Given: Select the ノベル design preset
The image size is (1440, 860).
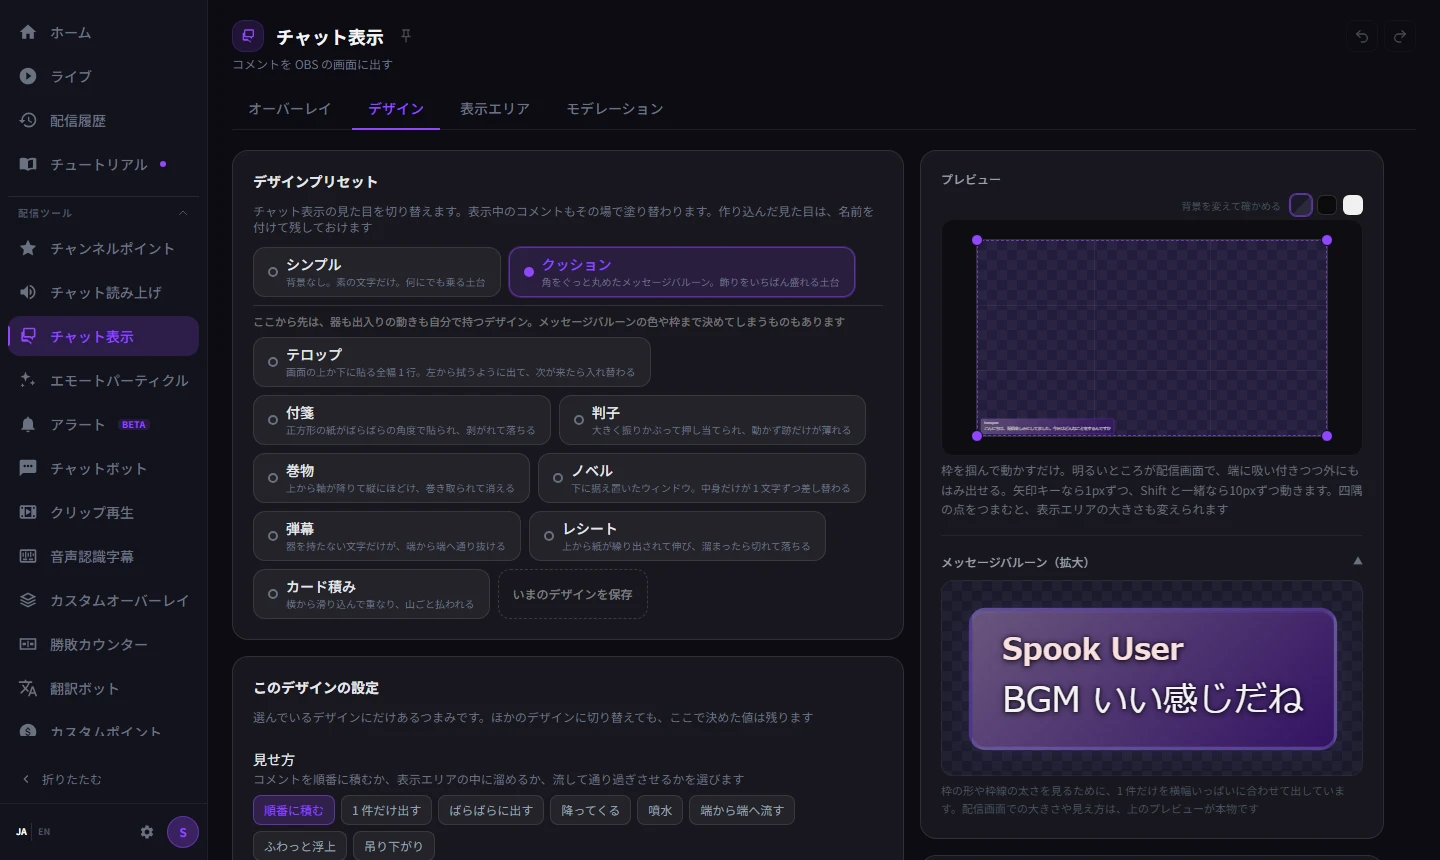Looking at the screenshot, I should click(702, 478).
